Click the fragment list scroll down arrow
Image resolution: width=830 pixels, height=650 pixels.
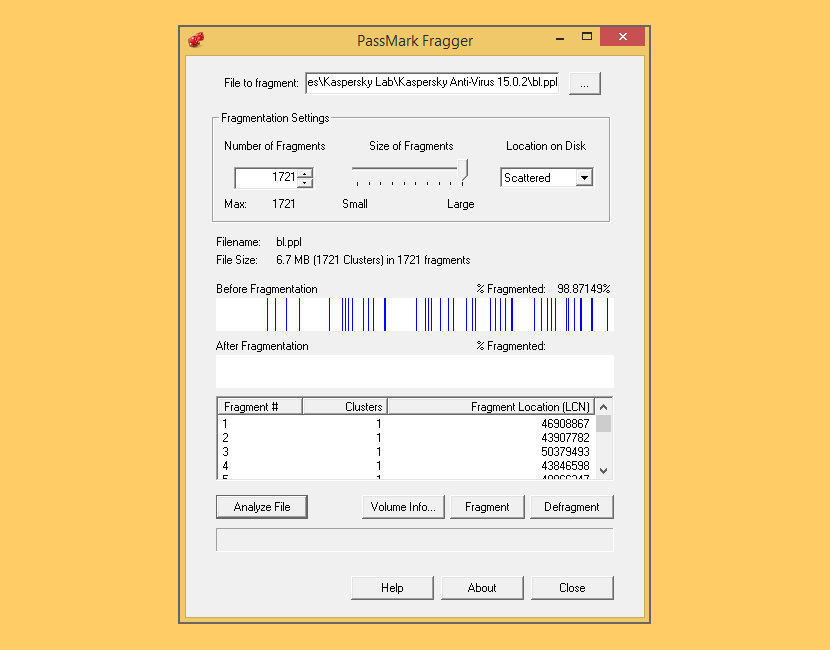click(603, 471)
